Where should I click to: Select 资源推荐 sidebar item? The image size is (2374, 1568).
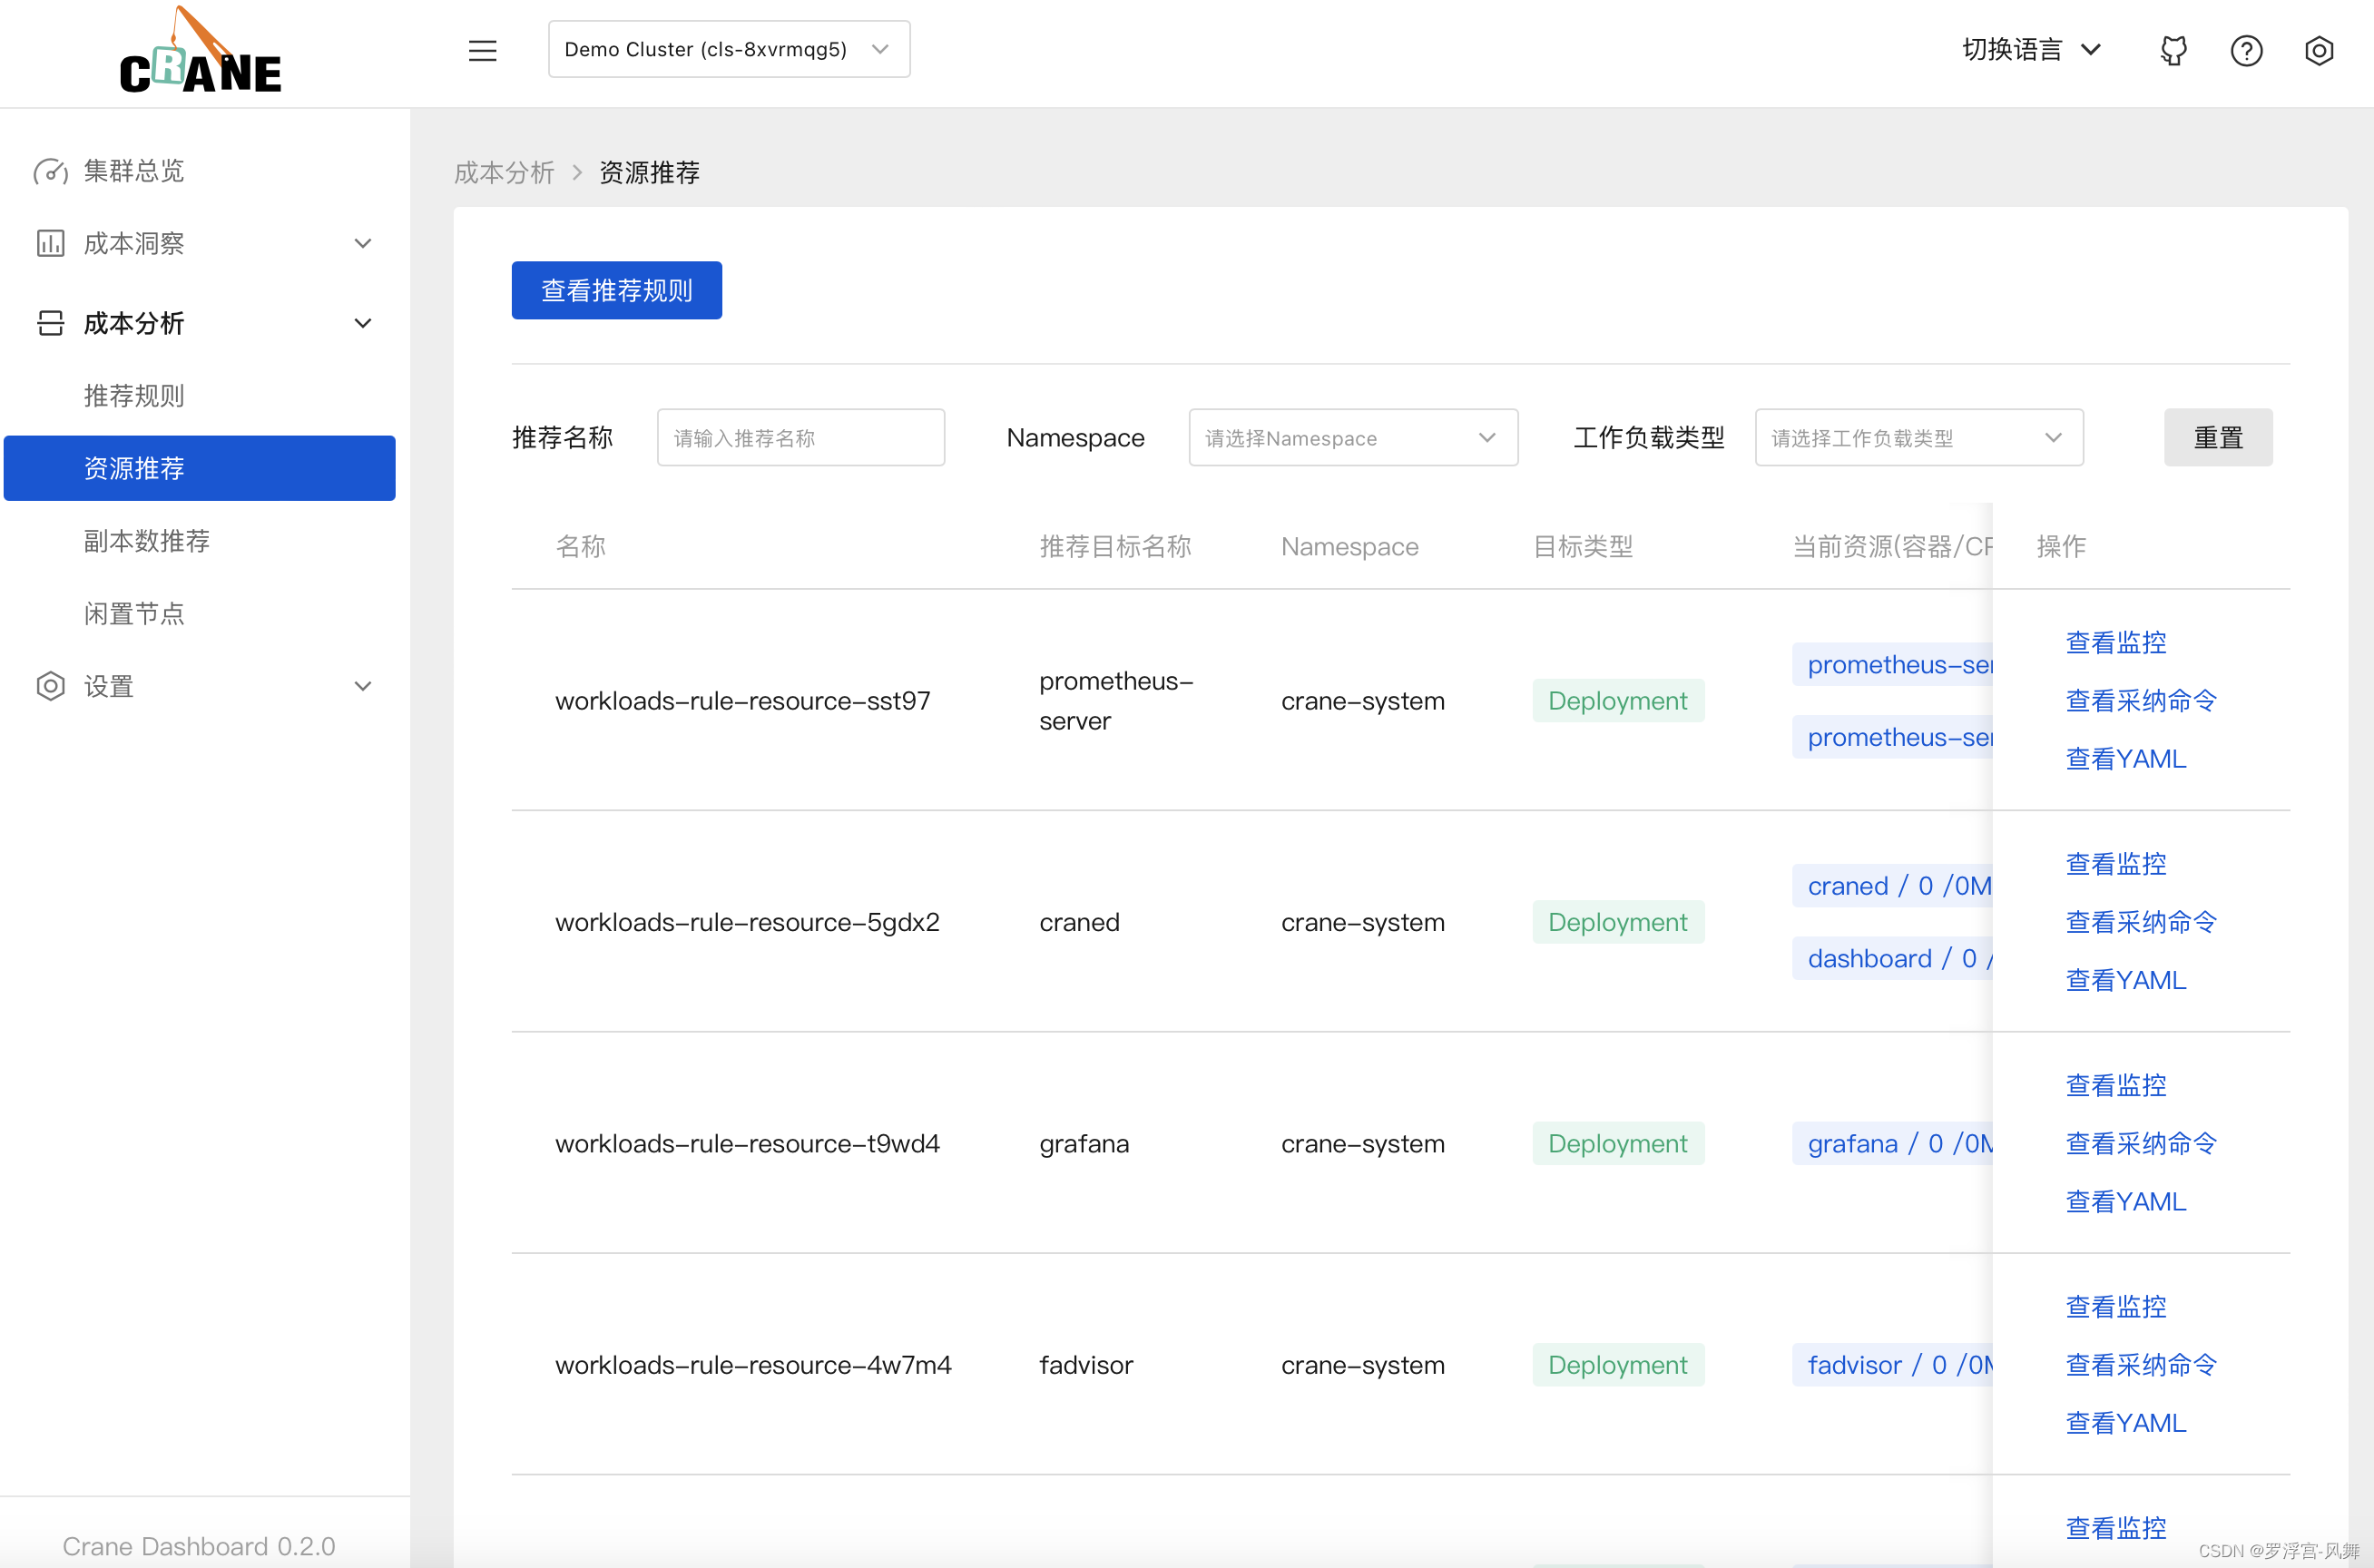(x=200, y=468)
